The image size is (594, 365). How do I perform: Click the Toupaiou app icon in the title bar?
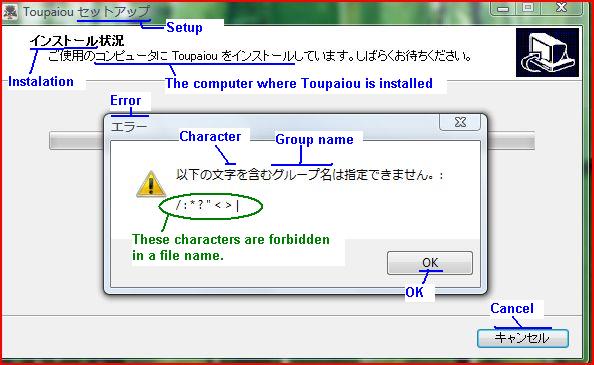tap(10, 12)
